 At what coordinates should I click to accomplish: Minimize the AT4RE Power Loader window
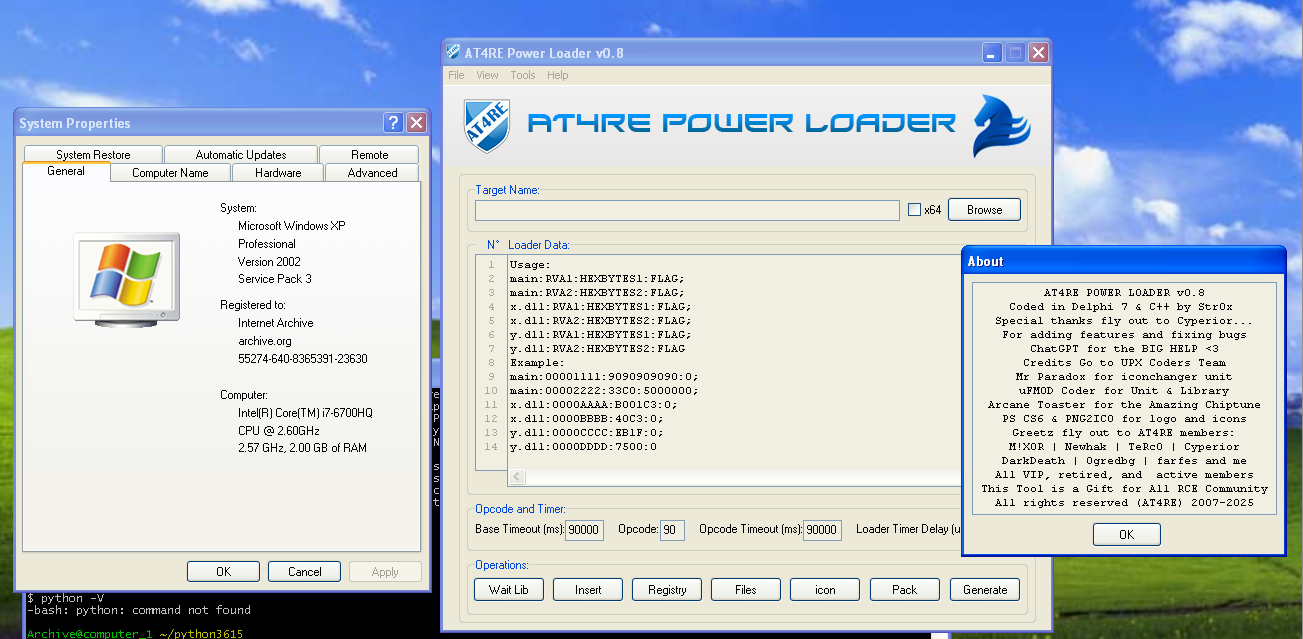pyautogui.click(x=992, y=53)
